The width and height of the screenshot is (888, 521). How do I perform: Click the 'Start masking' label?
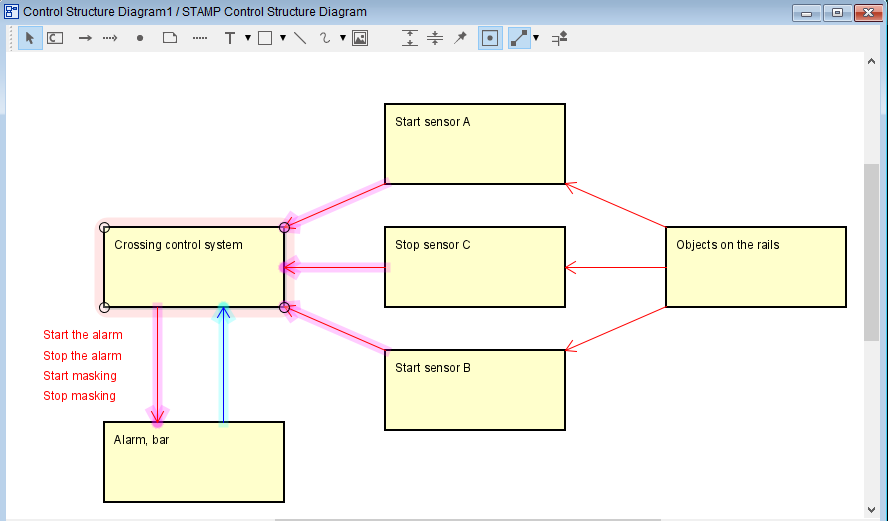click(x=80, y=375)
